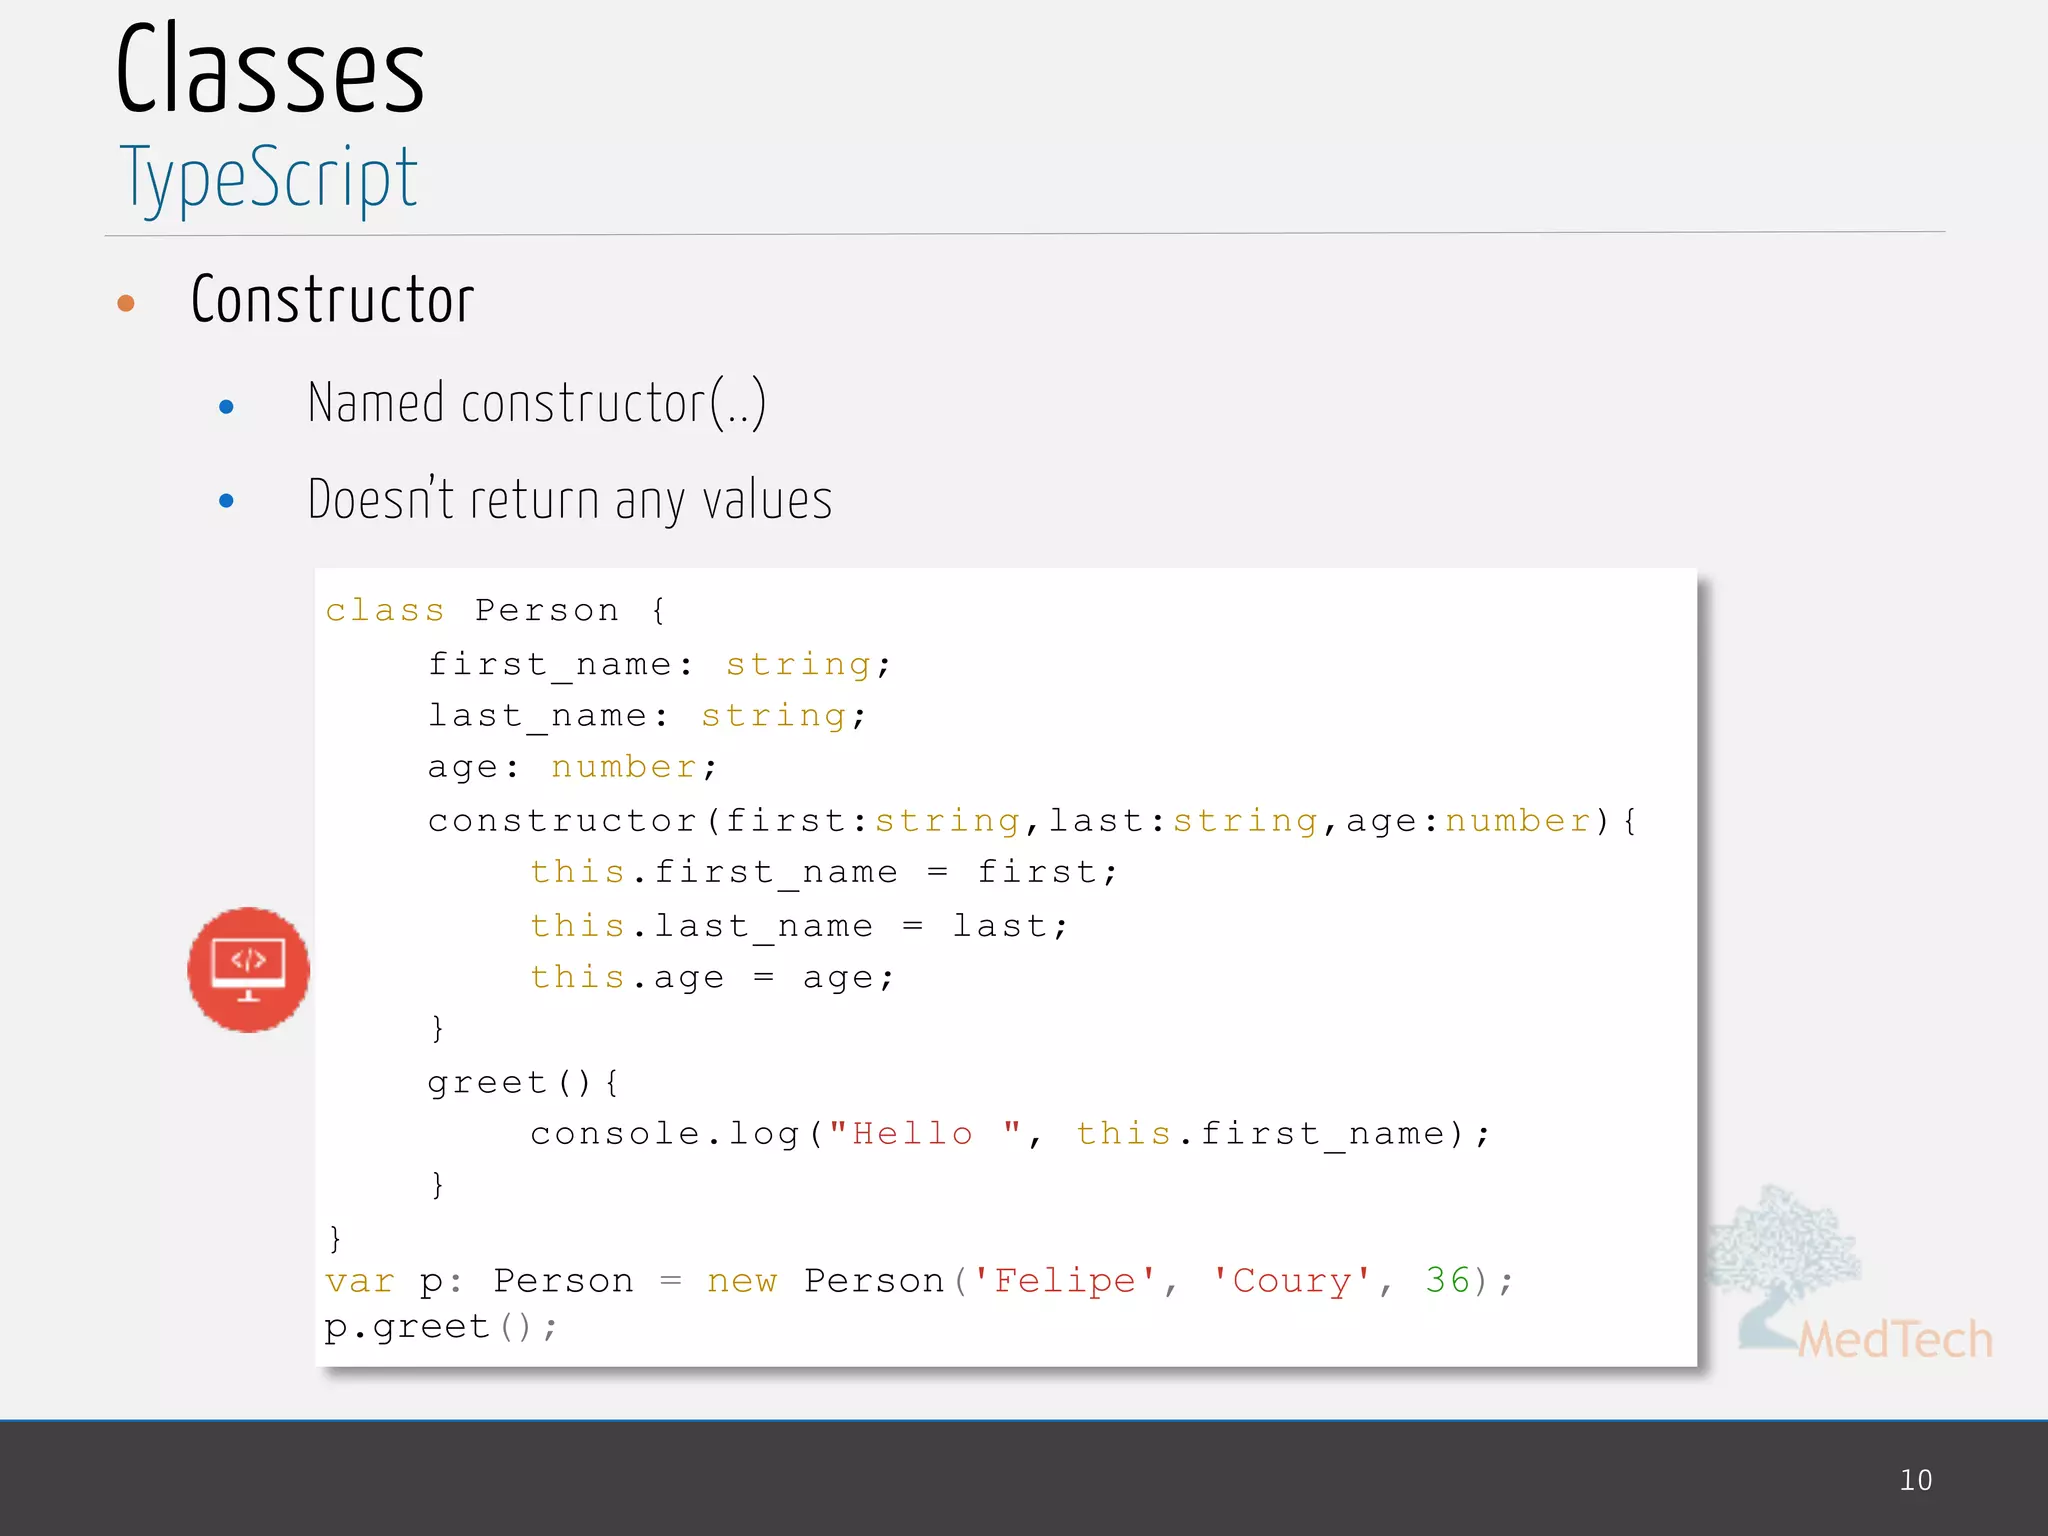Click the 'p.greet();' code line
This screenshot has height=1536, width=2048.
[x=440, y=1328]
